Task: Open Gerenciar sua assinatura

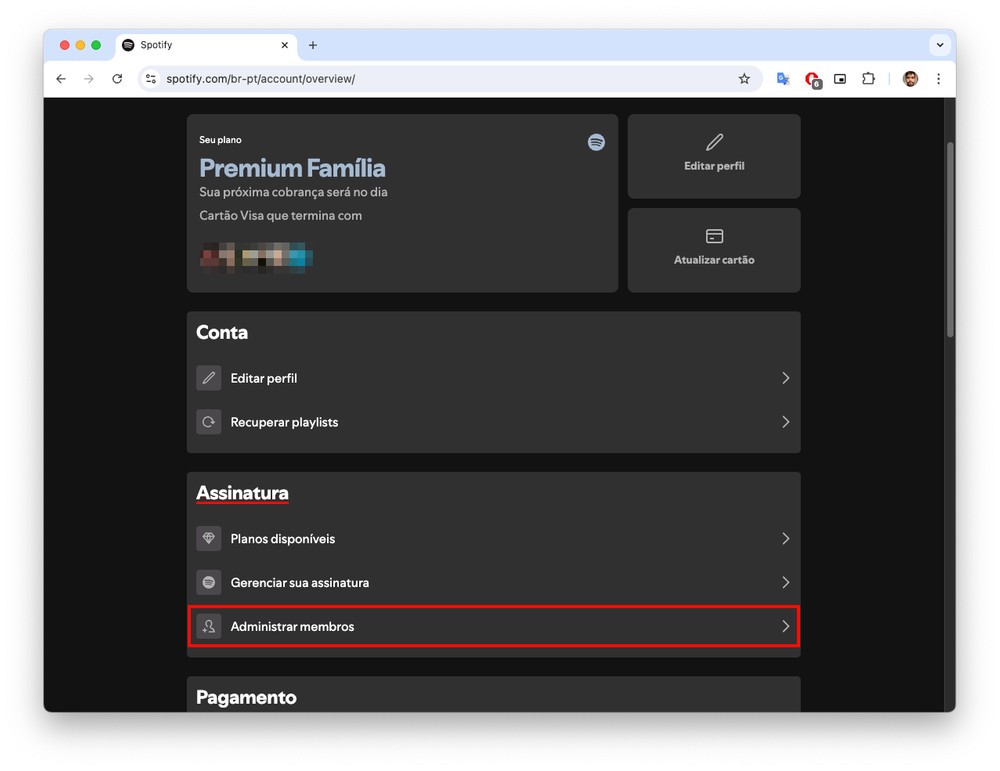Action: click(494, 583)
